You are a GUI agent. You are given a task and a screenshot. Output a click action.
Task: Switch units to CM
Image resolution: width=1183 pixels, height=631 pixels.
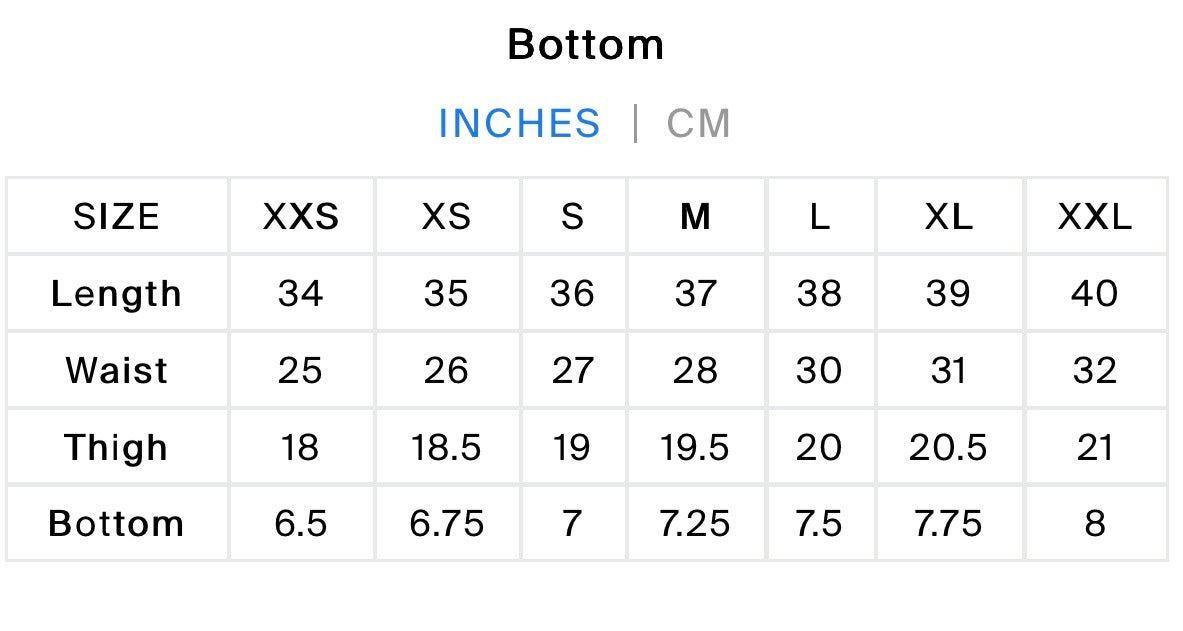[699, 123]
